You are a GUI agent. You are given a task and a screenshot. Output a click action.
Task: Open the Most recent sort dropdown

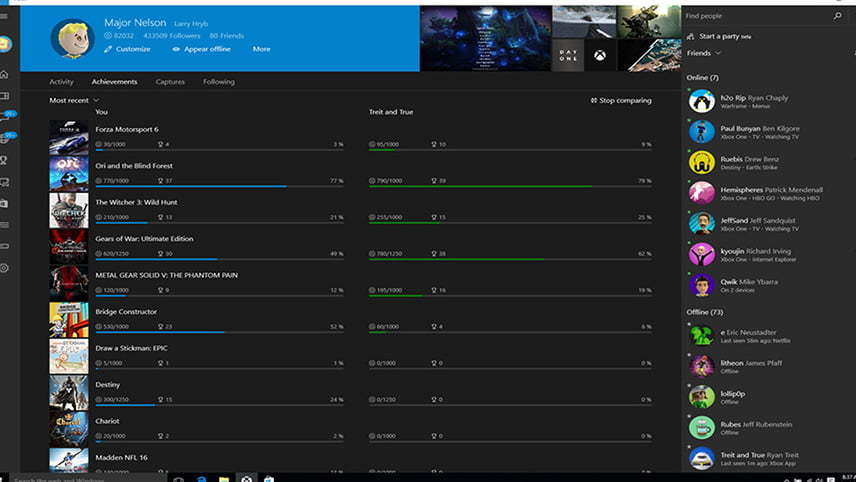coord(74,100)
